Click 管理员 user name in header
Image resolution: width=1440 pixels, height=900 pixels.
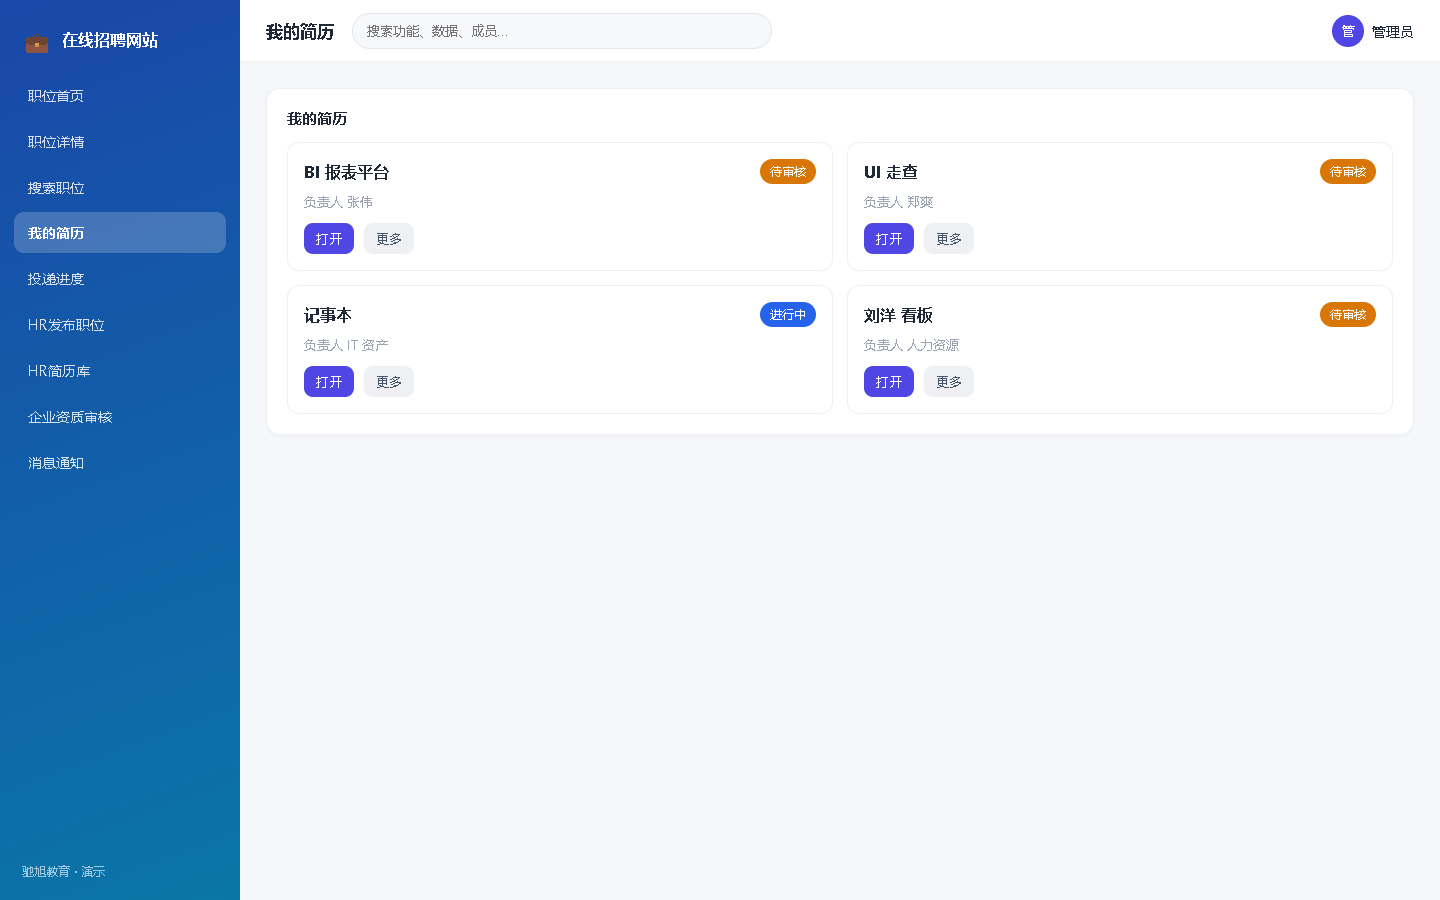pyautogui.click(x=1392, y=32)
